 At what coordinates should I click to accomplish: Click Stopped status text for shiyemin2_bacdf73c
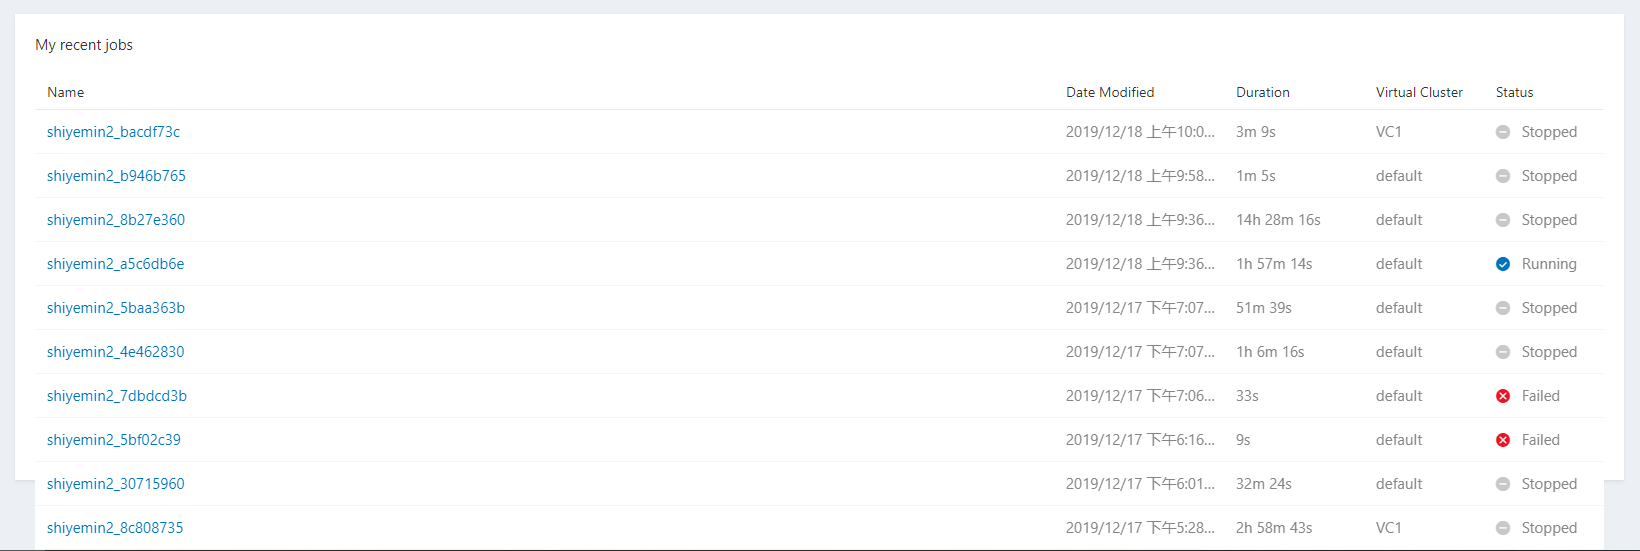1549,132
